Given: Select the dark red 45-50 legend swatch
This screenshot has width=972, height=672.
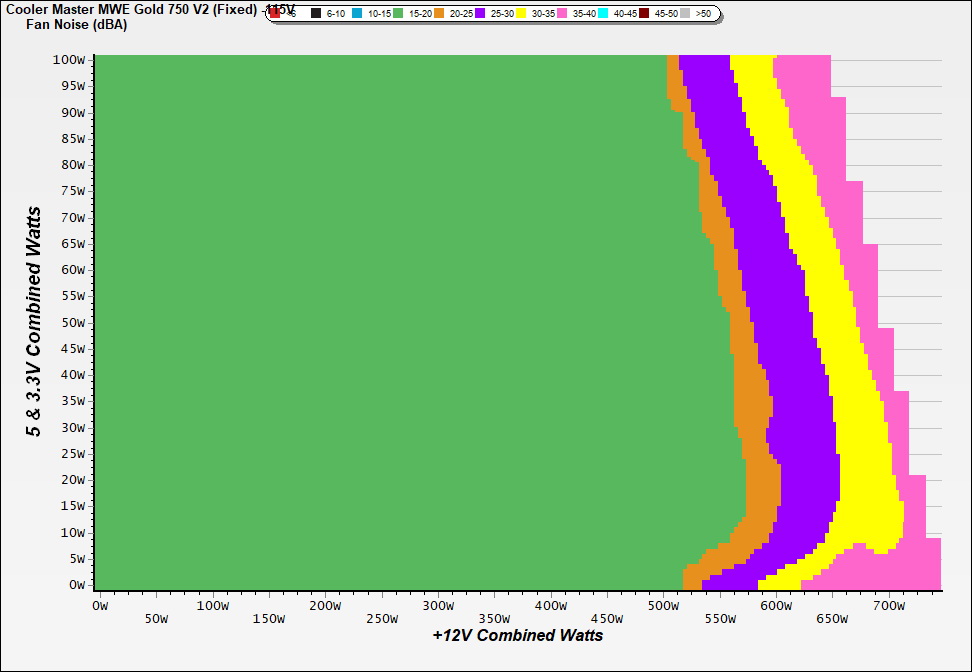Looking at the screenshot, I should coord(644,14).
